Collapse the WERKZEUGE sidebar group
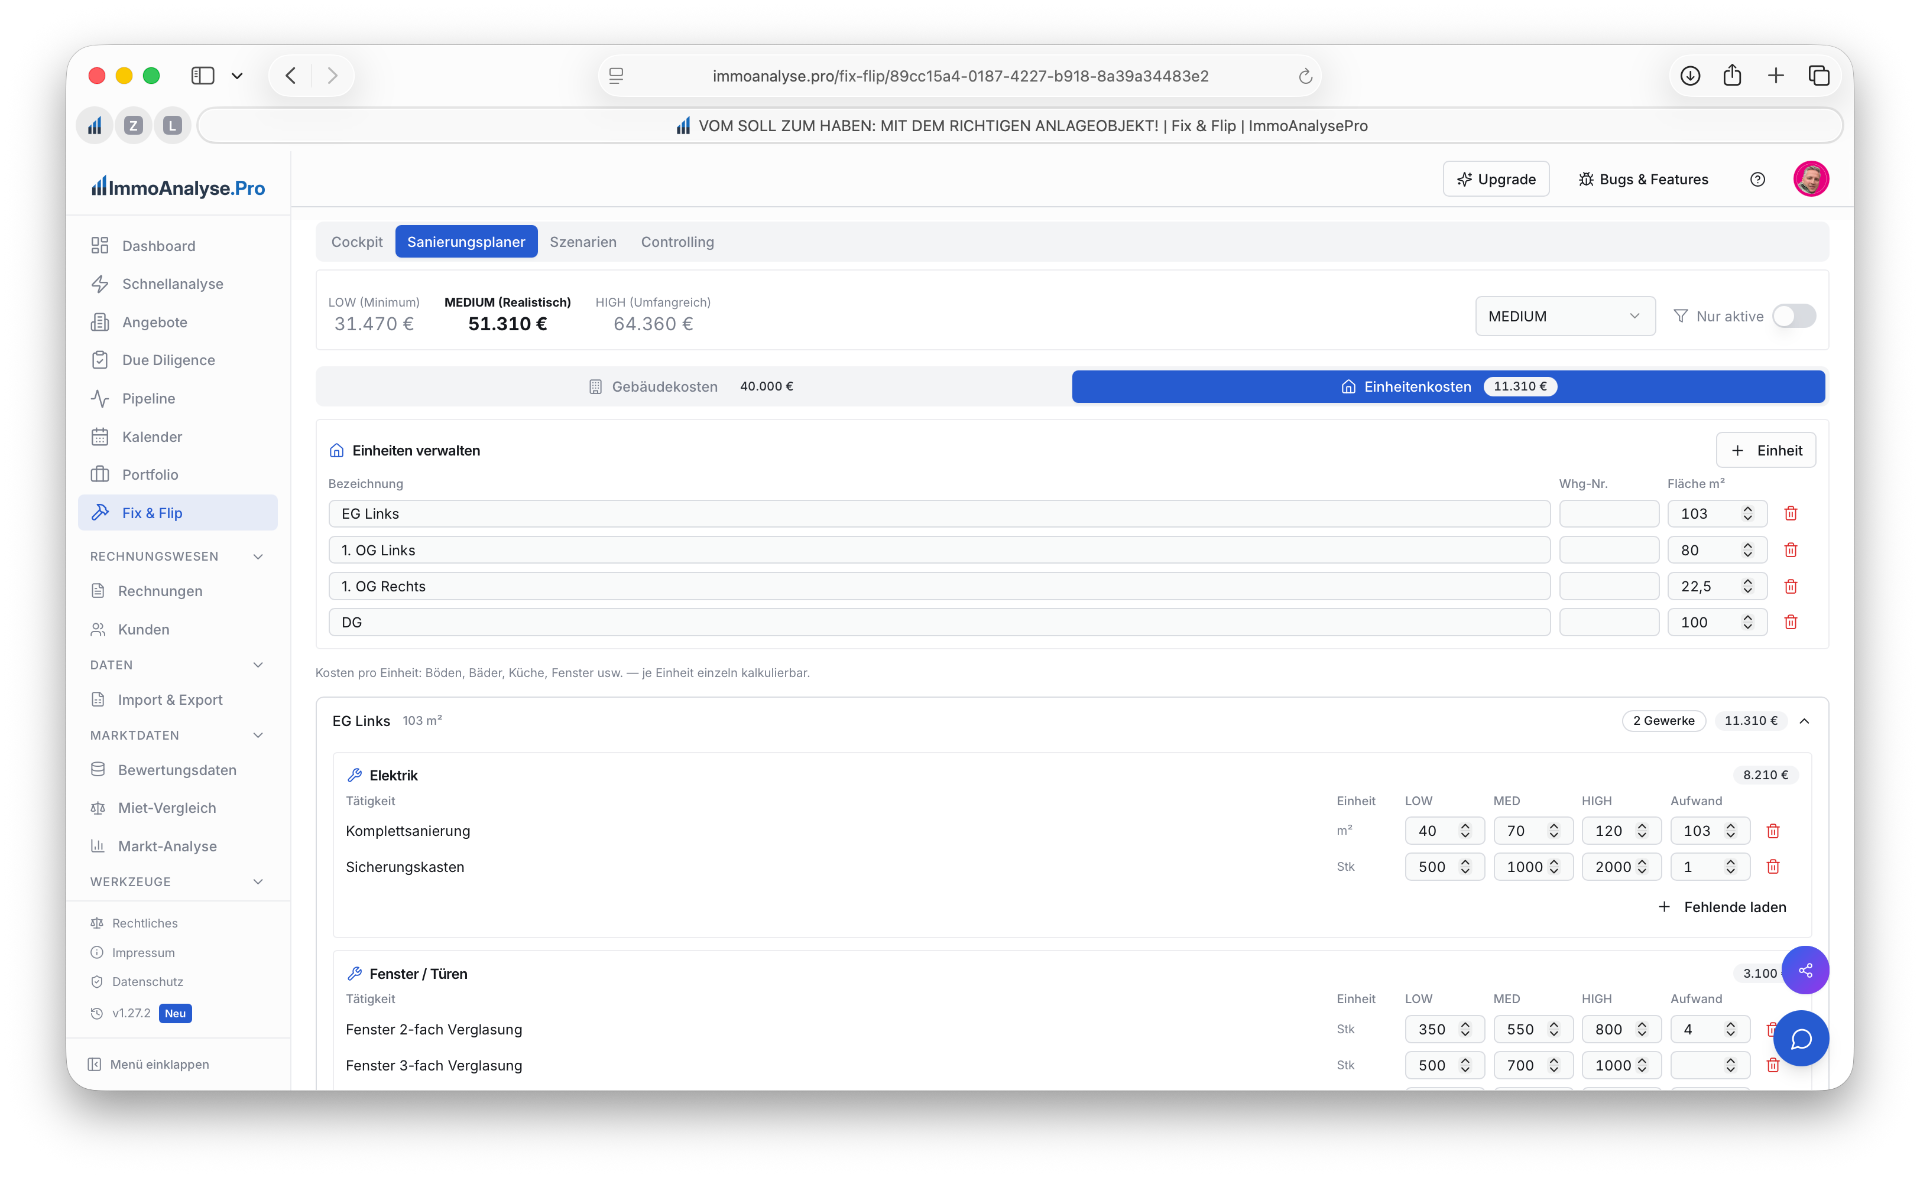1920x1178 pixels. pos(258,882)
